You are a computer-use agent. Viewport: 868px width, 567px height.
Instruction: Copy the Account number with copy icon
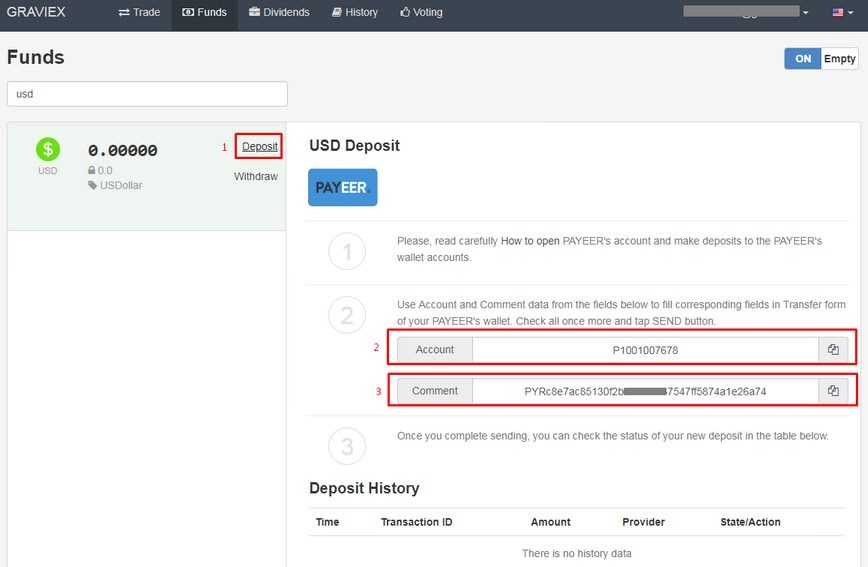[833, 349]
